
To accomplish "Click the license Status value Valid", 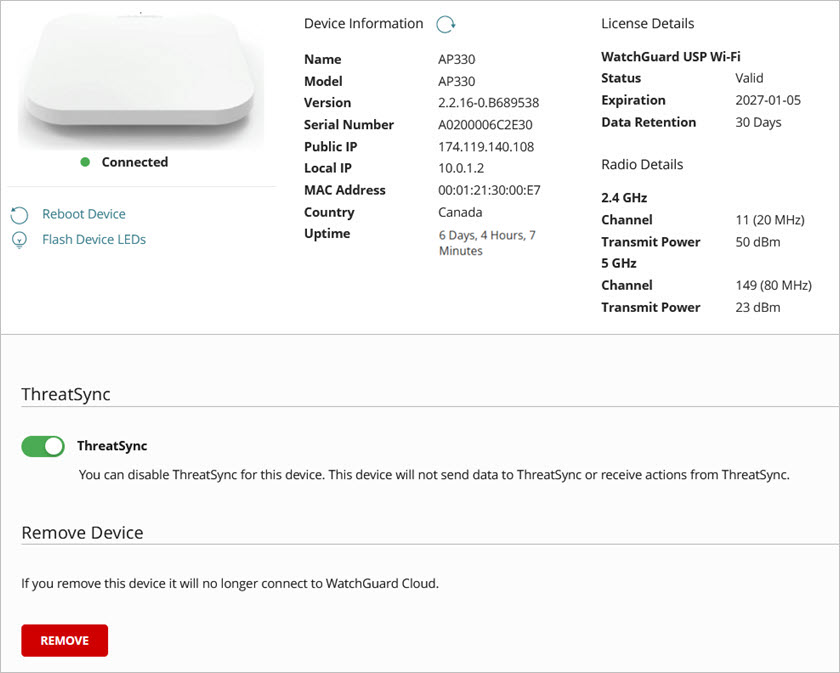I will [x=749, y=77].
